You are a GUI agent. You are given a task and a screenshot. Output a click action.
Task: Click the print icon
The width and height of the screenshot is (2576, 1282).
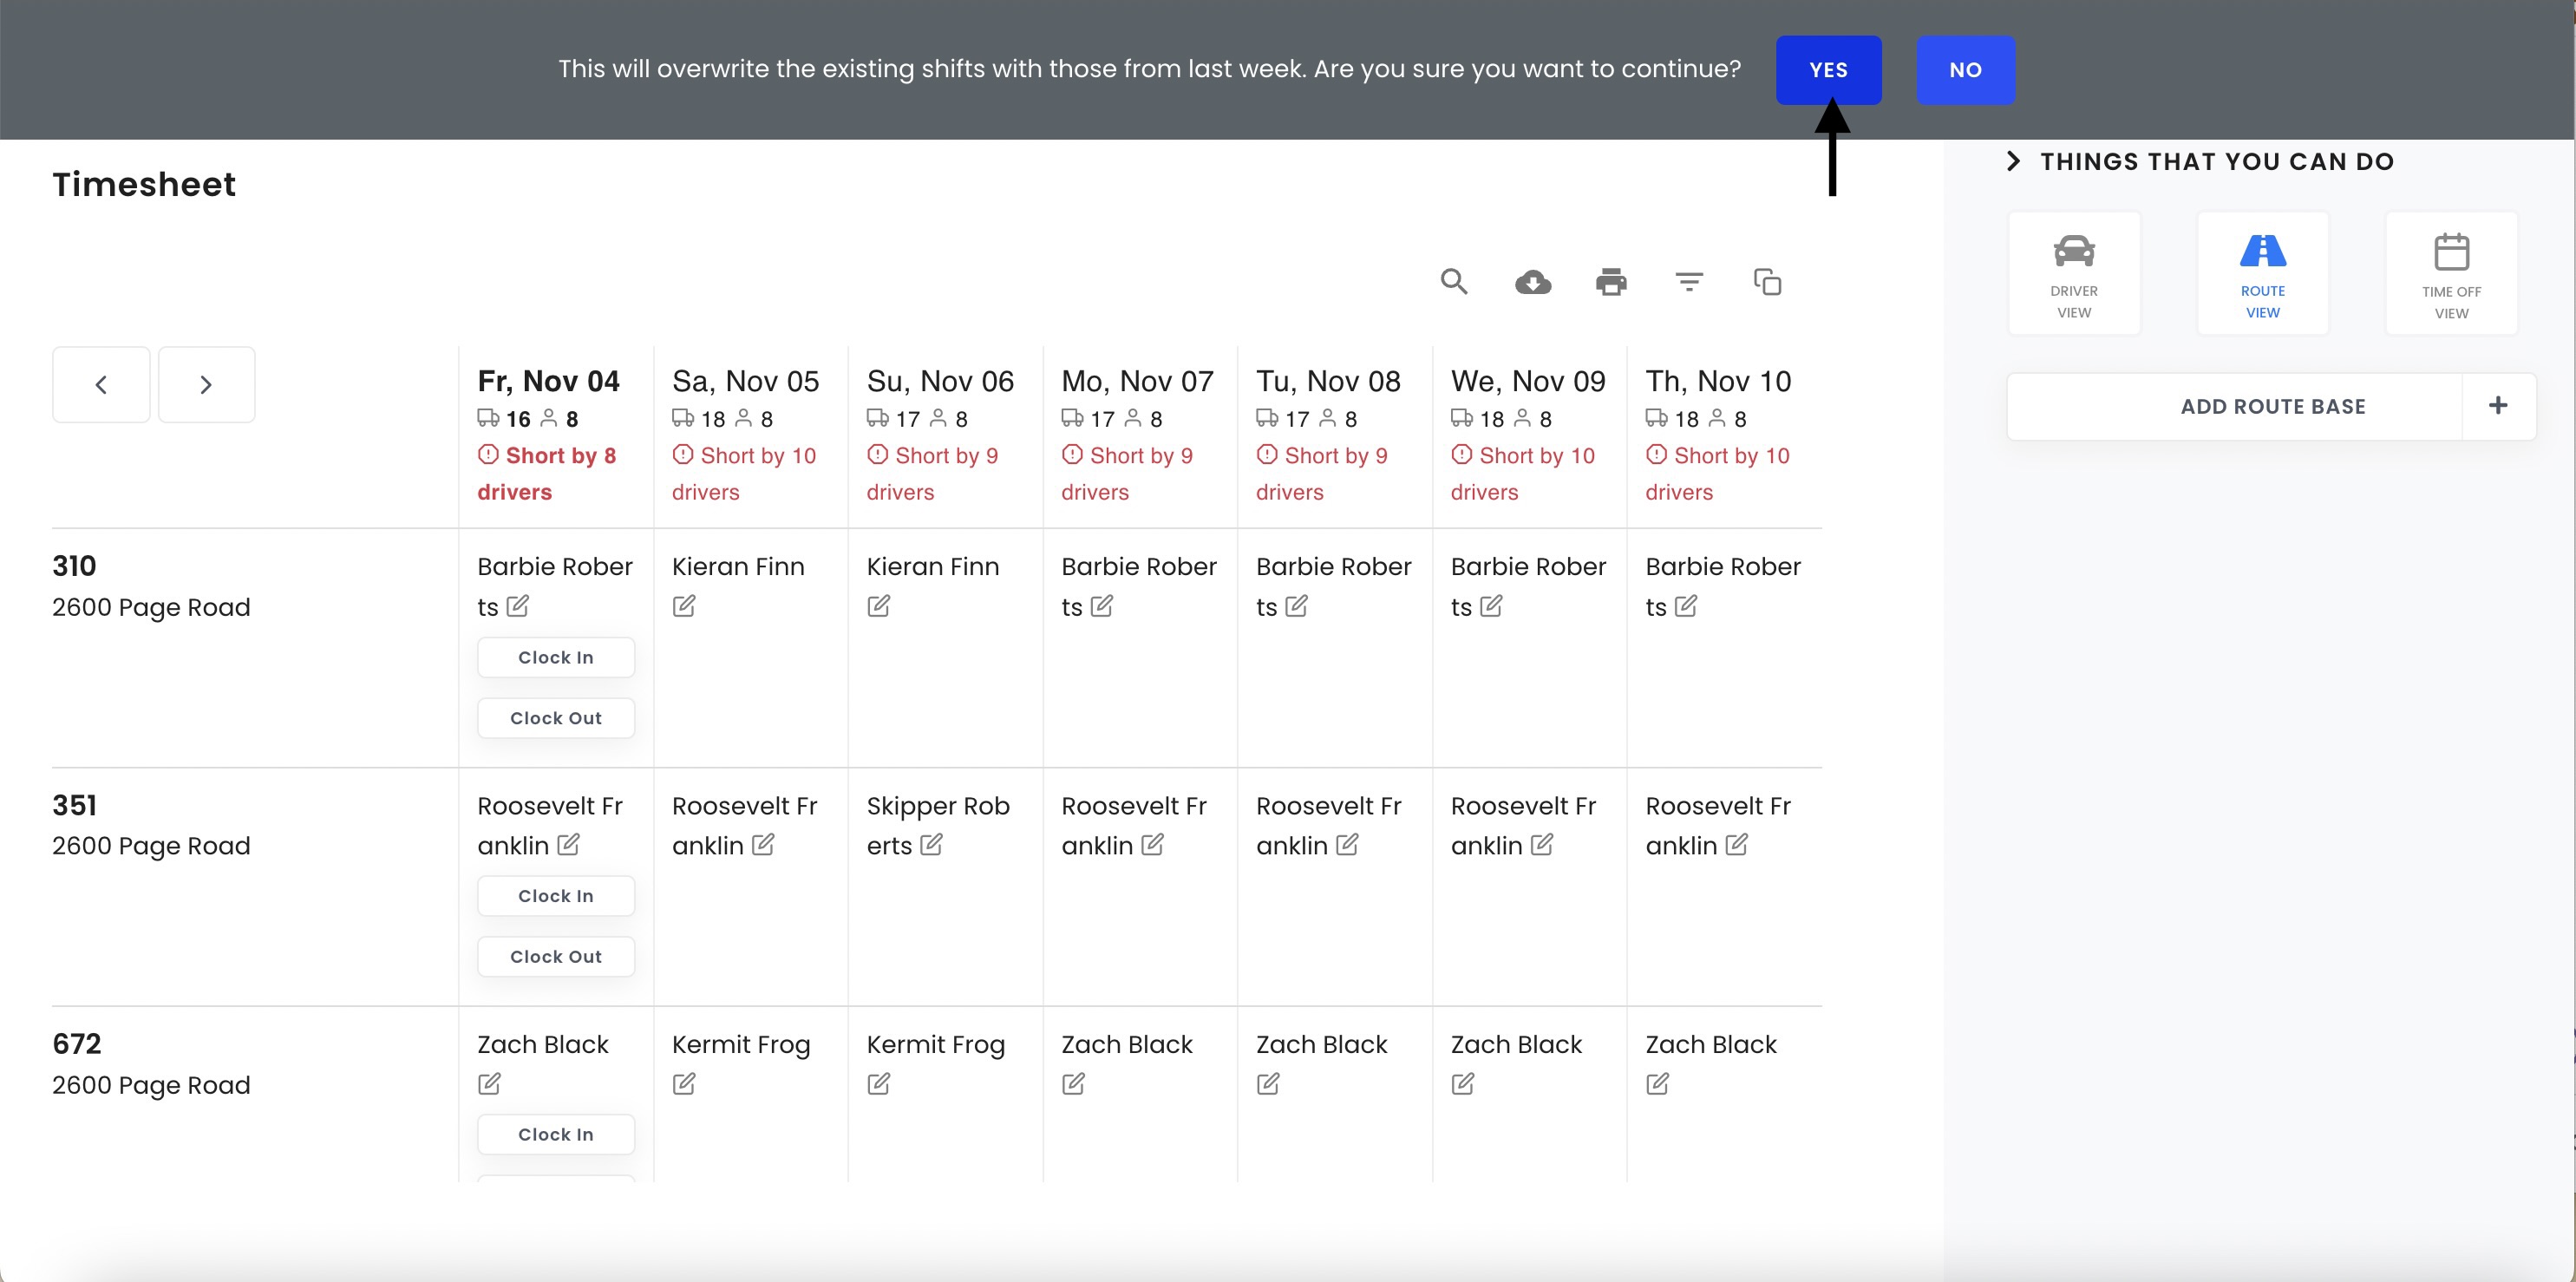click(1611, 282)
